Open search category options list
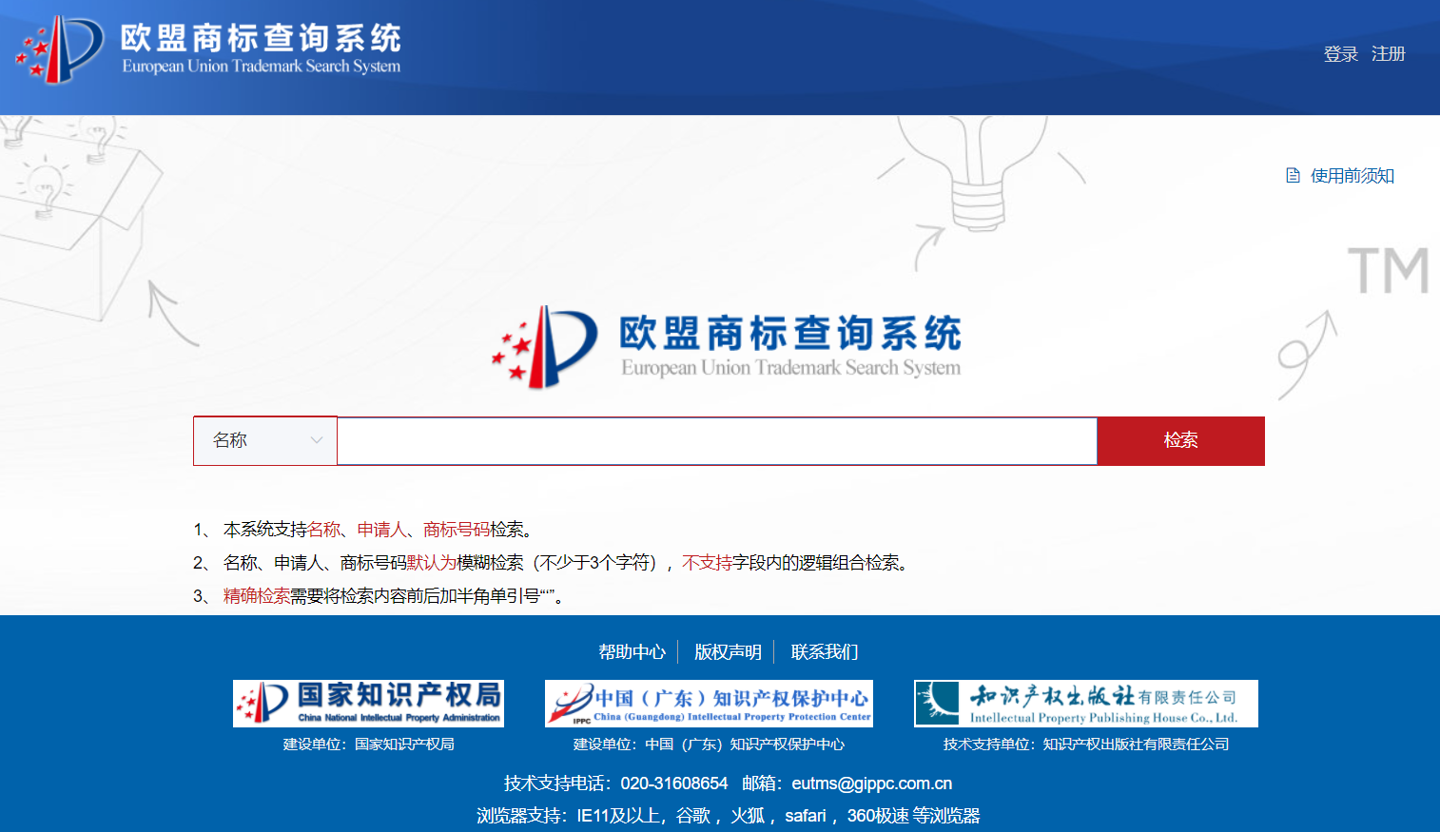Screen dimensions: 1440x832 click(x=264, y=440)
